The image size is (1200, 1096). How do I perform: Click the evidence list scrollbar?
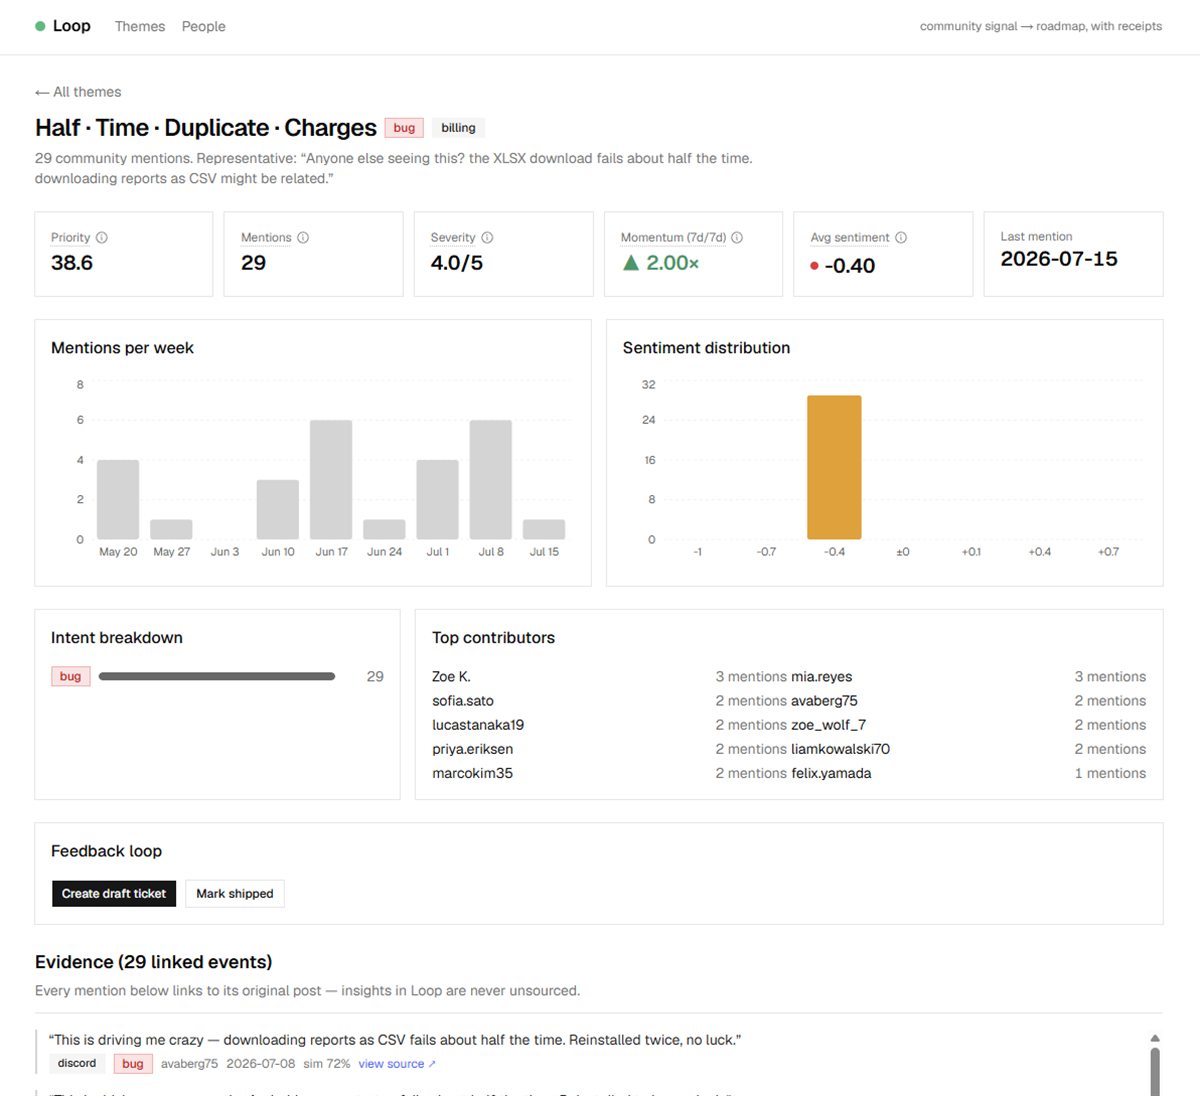coord(1155,1071)
